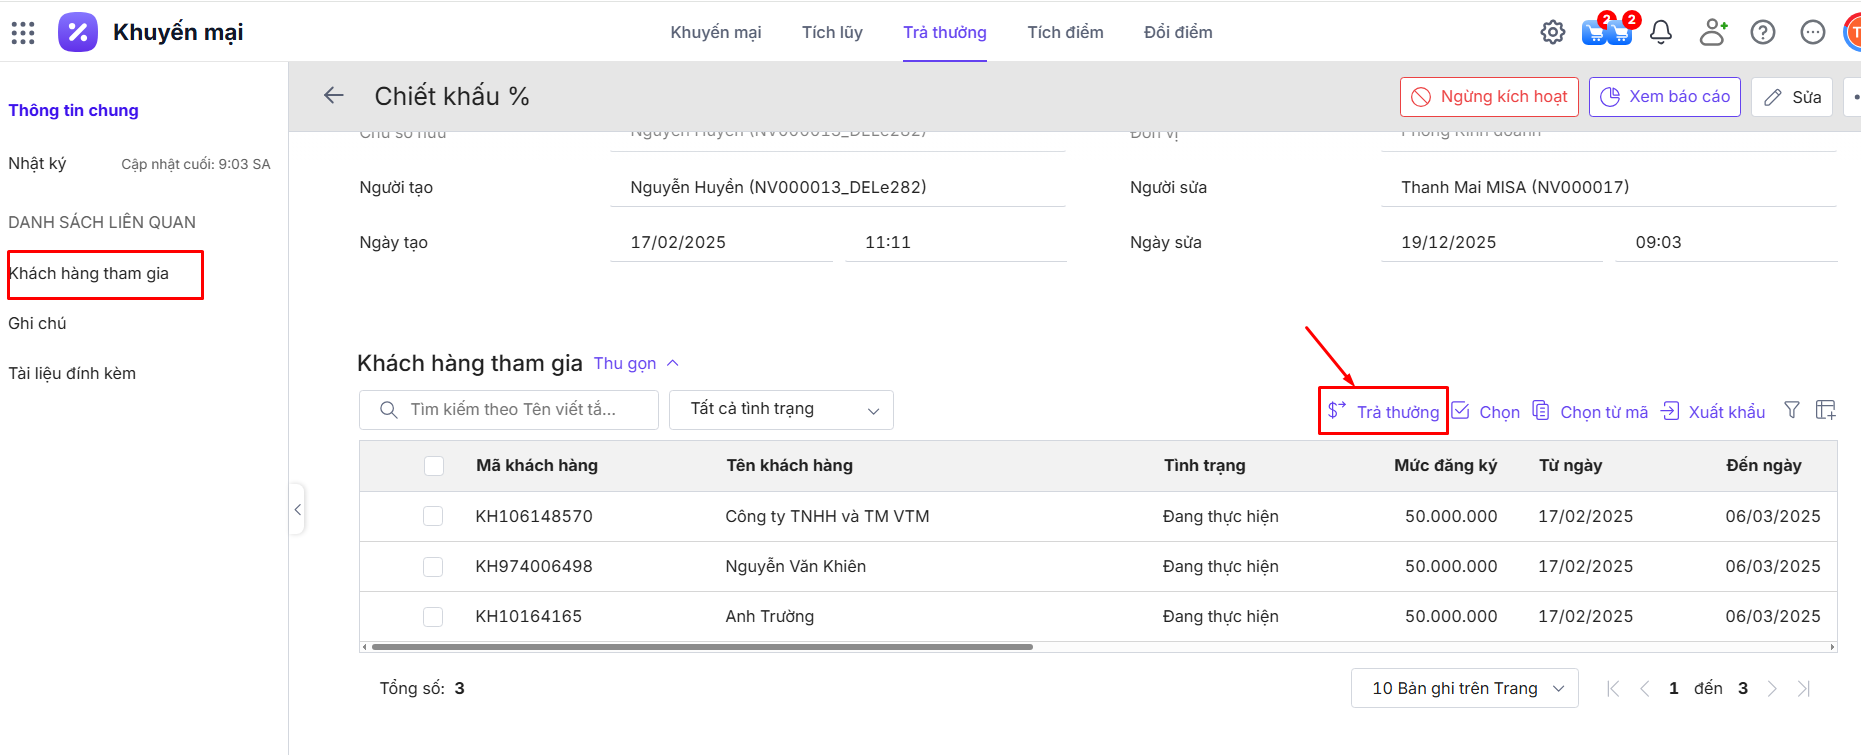Go to the Đổi điểm tab
This screenshot has height=755, width=1861.
1178,33
